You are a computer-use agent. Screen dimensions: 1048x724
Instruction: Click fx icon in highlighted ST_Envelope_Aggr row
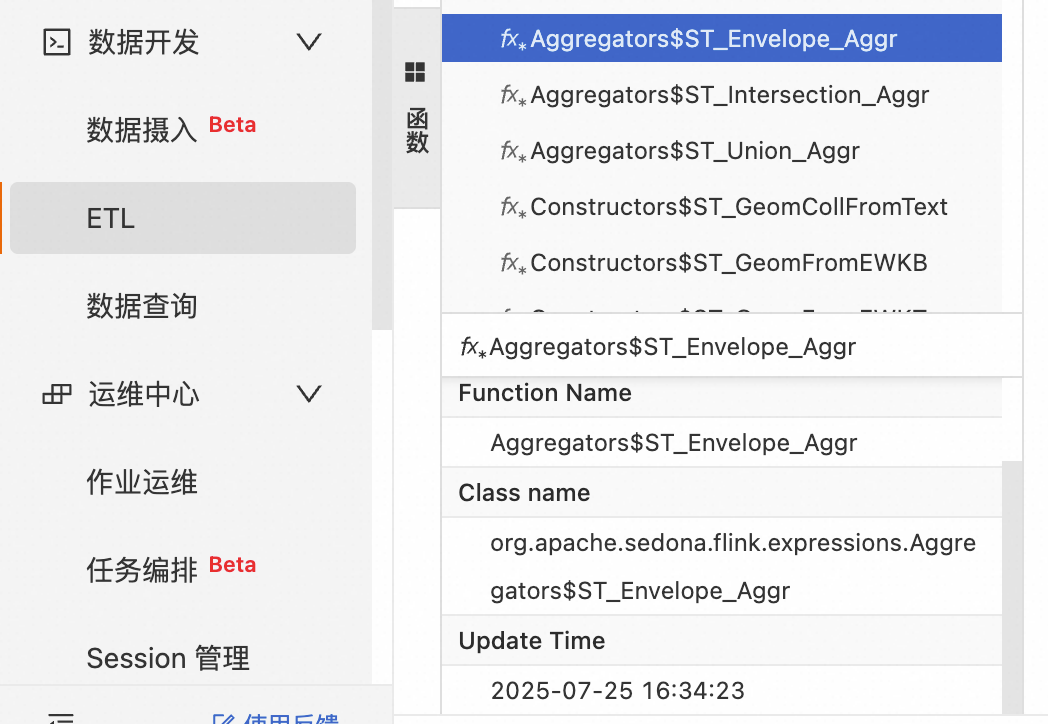point(513,39)
